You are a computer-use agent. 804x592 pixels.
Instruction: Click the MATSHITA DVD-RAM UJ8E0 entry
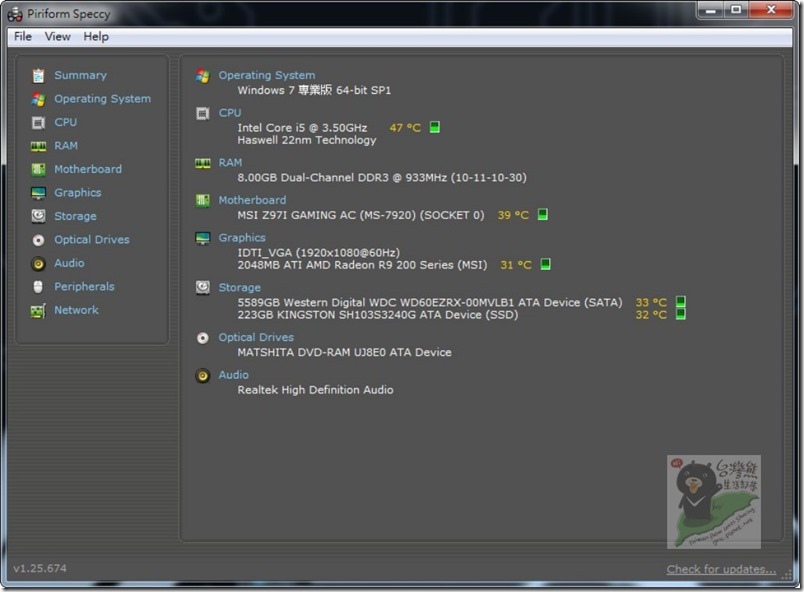point(345,353)
